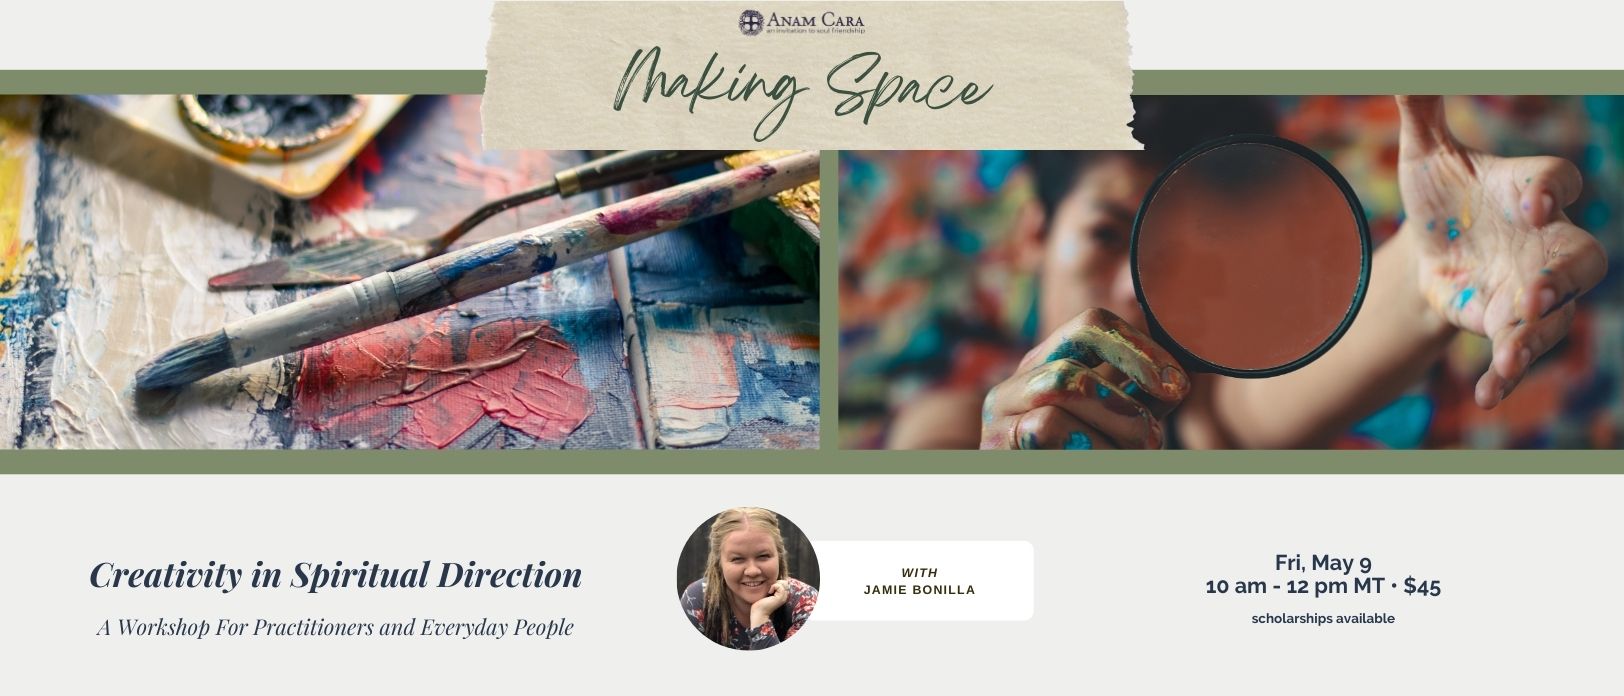Click the Workshop For Practitioners subtitle
Image resolution: width=1624 pixels, height=696 pixels.
[335, 628]
